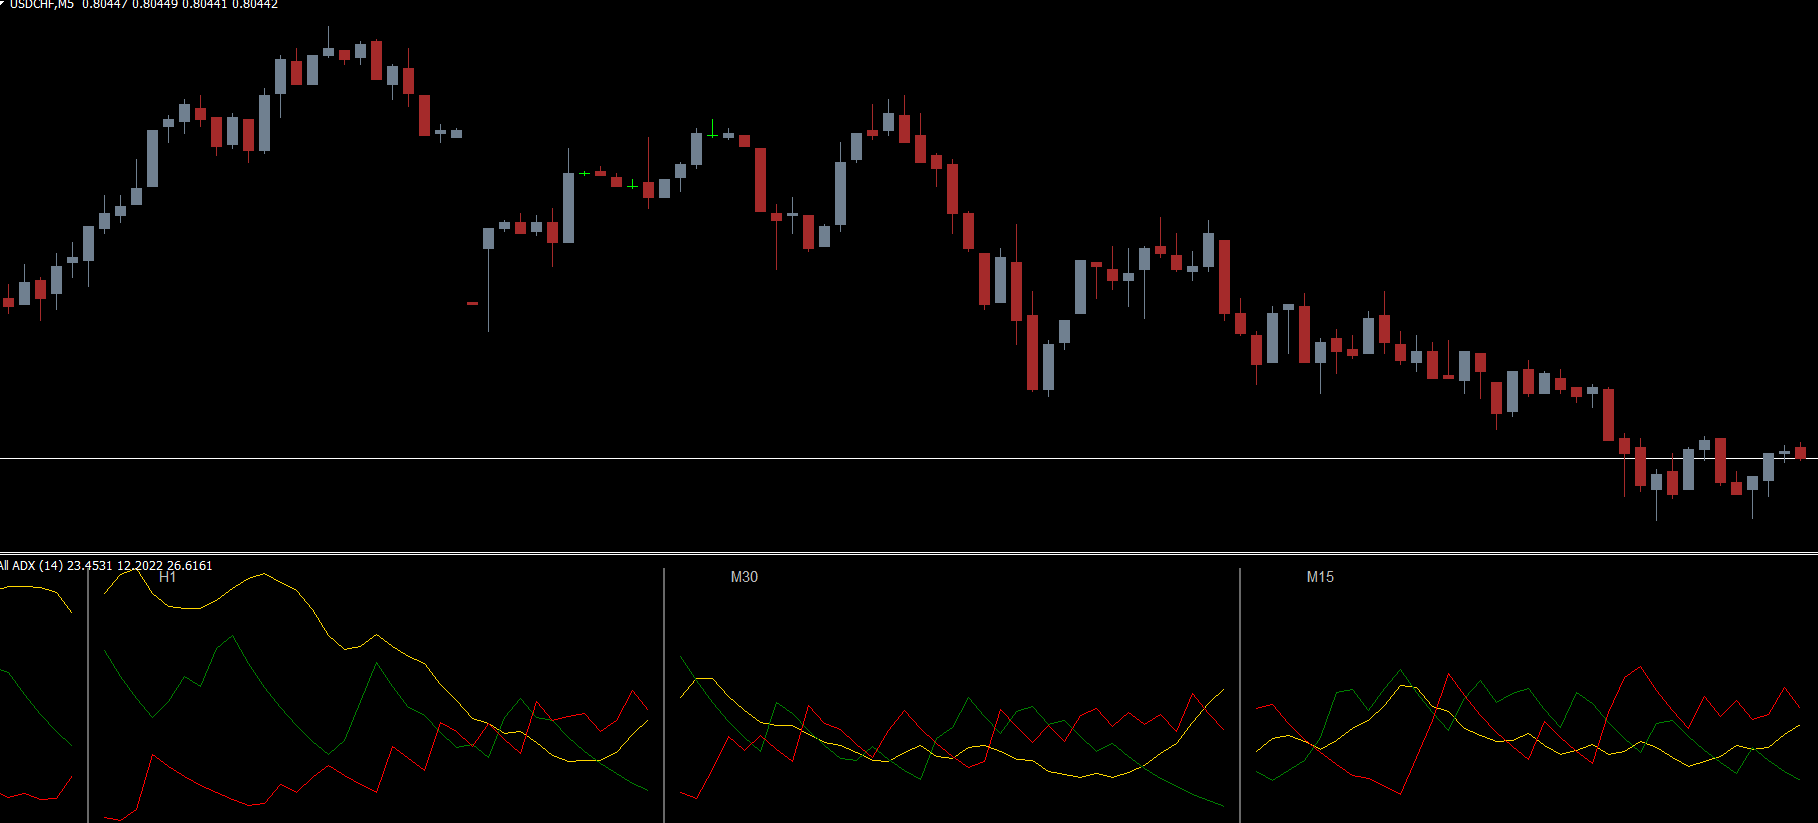This screenshot has width=1818, height=823.
Task: Select the rightmost red candle on the chart
Action: tap(1800, 452)
